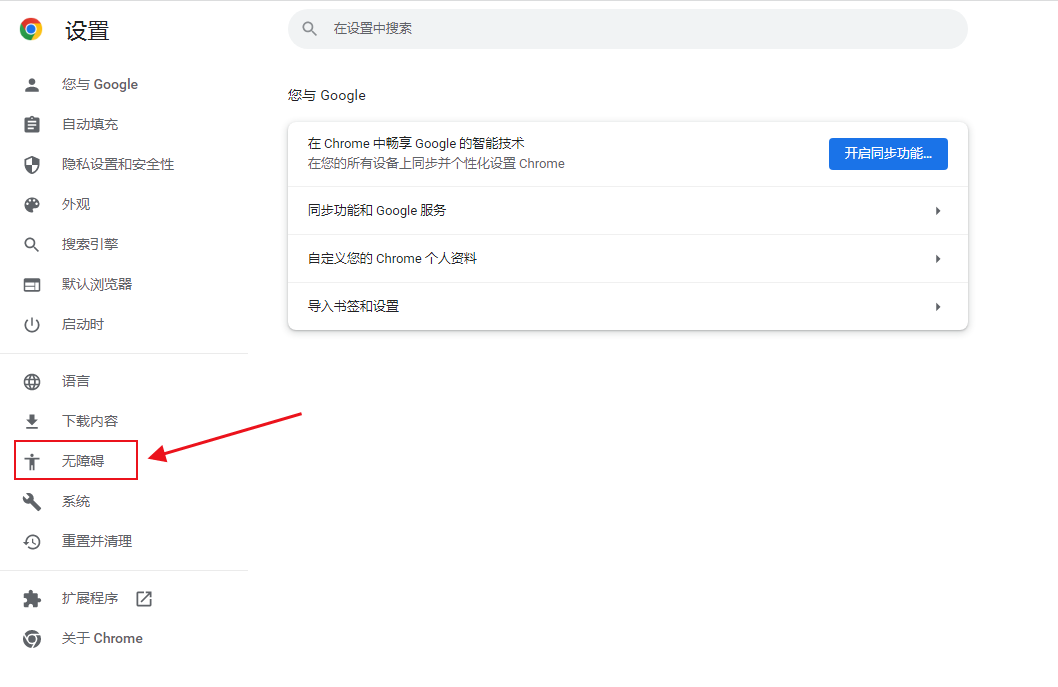1058x687 pixels.
Task: Click the text 在 Chrome 中畅享 Google 的智能技术
Action: [x=416, y=143]
